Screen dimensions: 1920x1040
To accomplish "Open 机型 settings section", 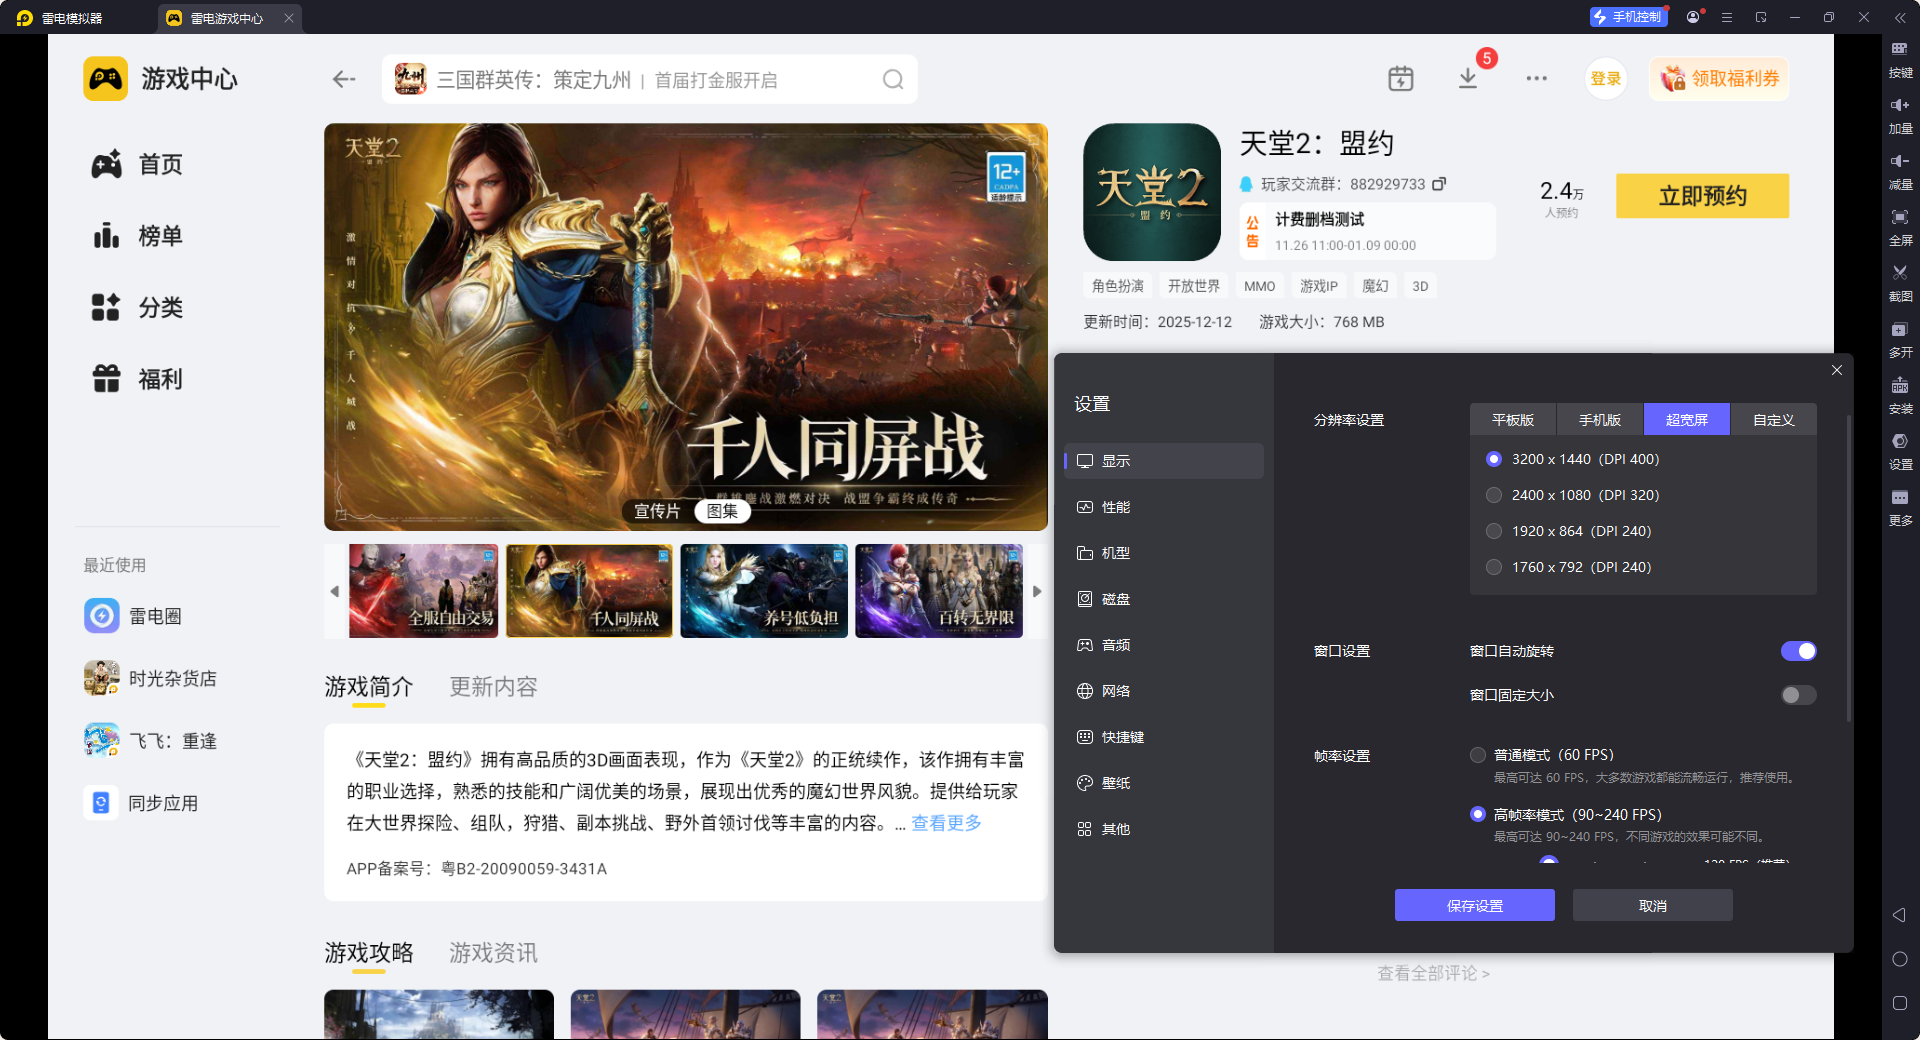I will pyautogui.click(x=1164, y=553).
